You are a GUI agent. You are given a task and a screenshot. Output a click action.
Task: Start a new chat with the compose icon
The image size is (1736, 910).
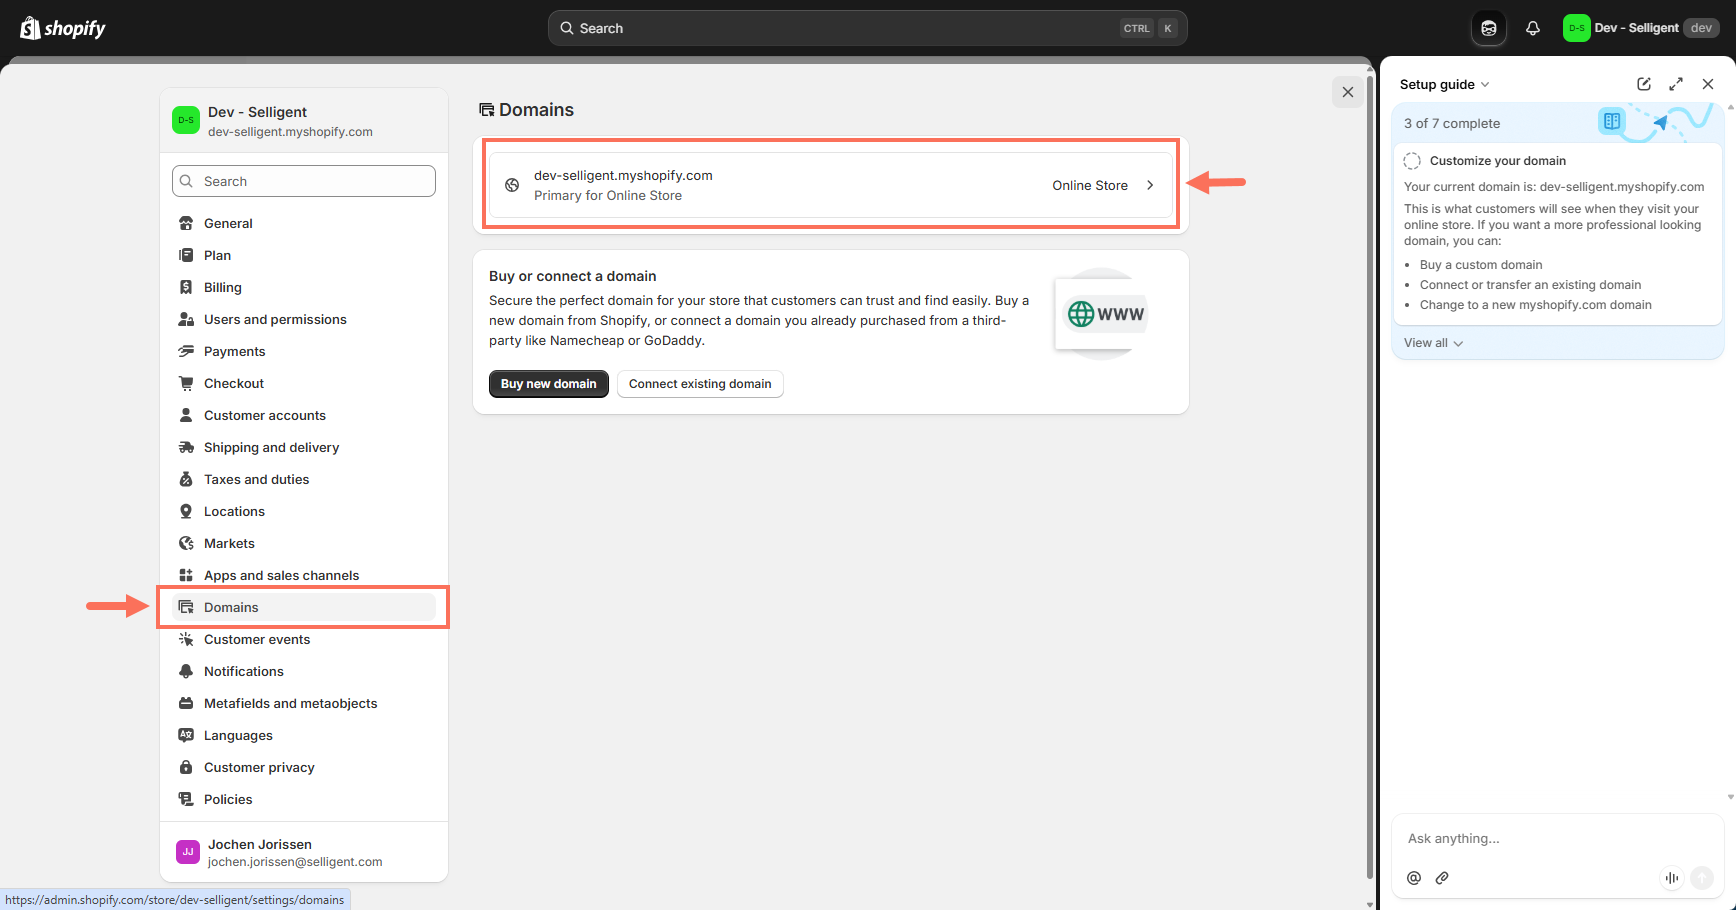pyautogui.click(x=1643, y=84)
